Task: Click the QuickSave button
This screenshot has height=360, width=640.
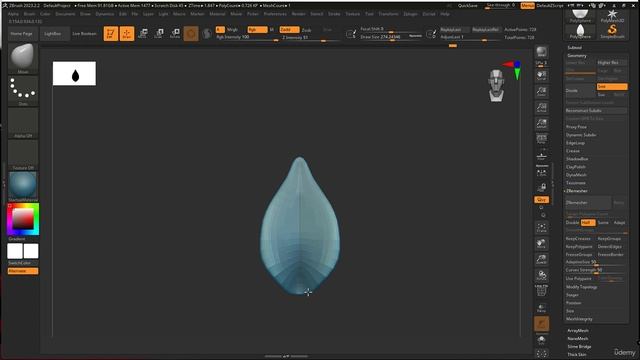Action: [x=467, y=6]
